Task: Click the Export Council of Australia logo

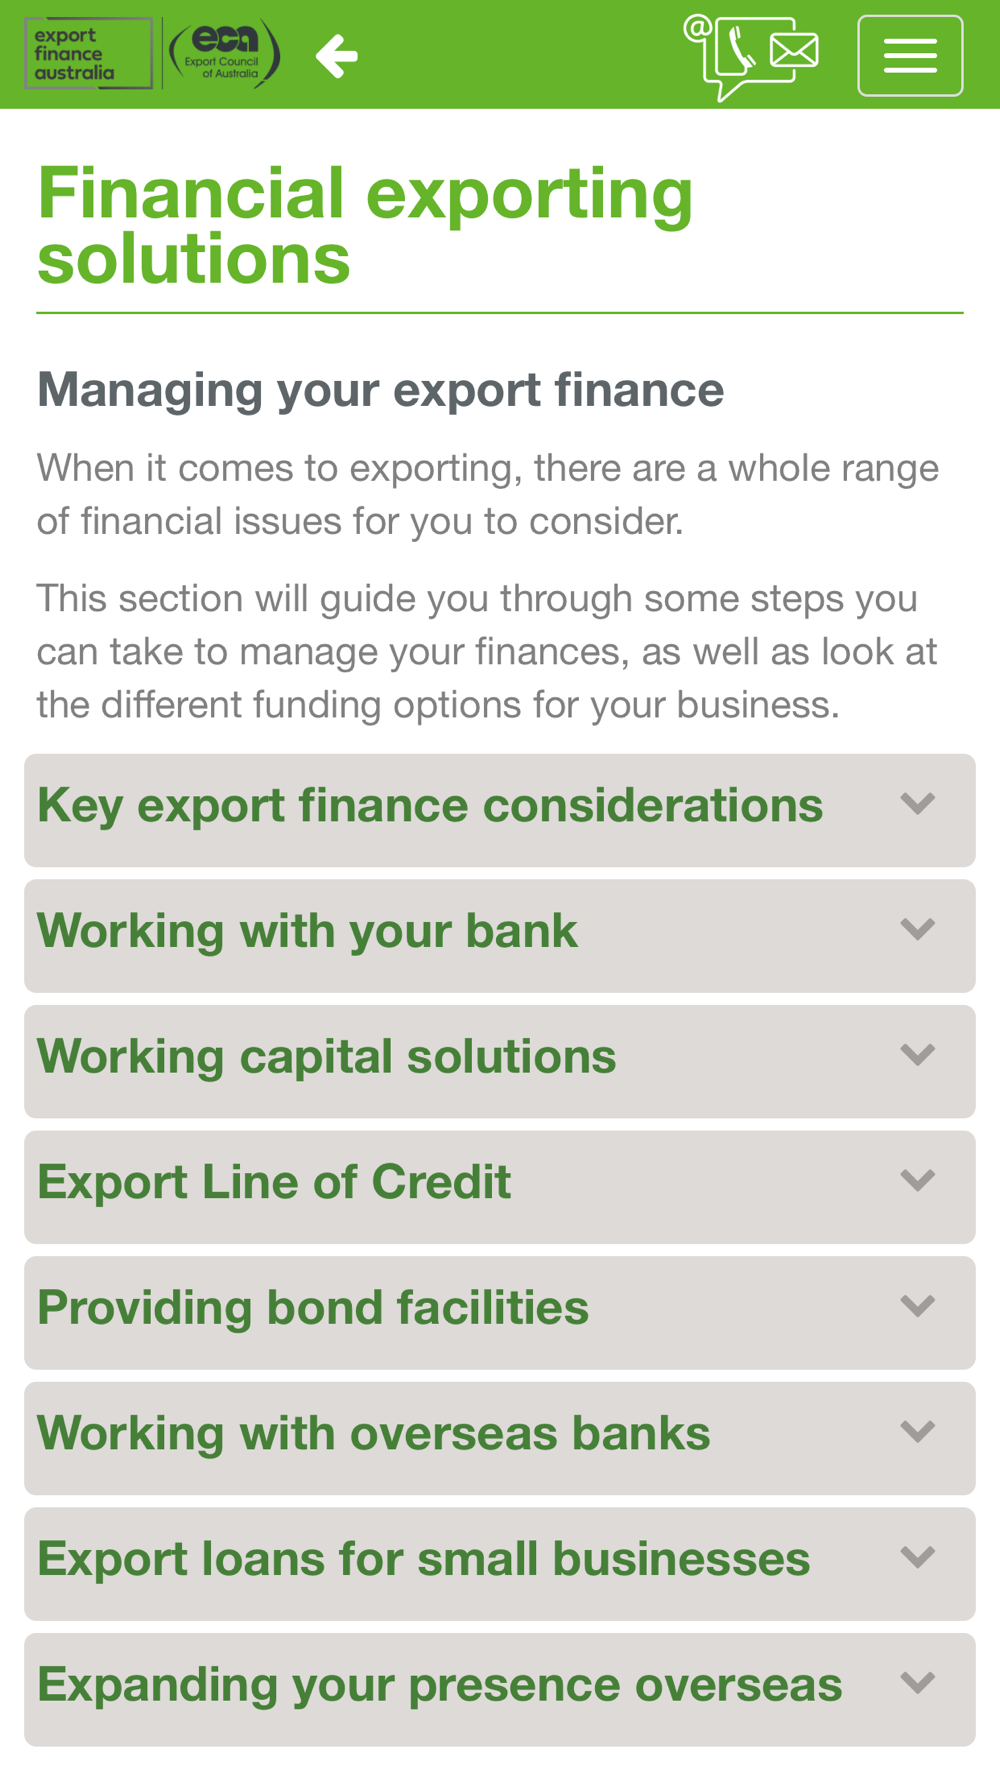Action: click(224, 54)
